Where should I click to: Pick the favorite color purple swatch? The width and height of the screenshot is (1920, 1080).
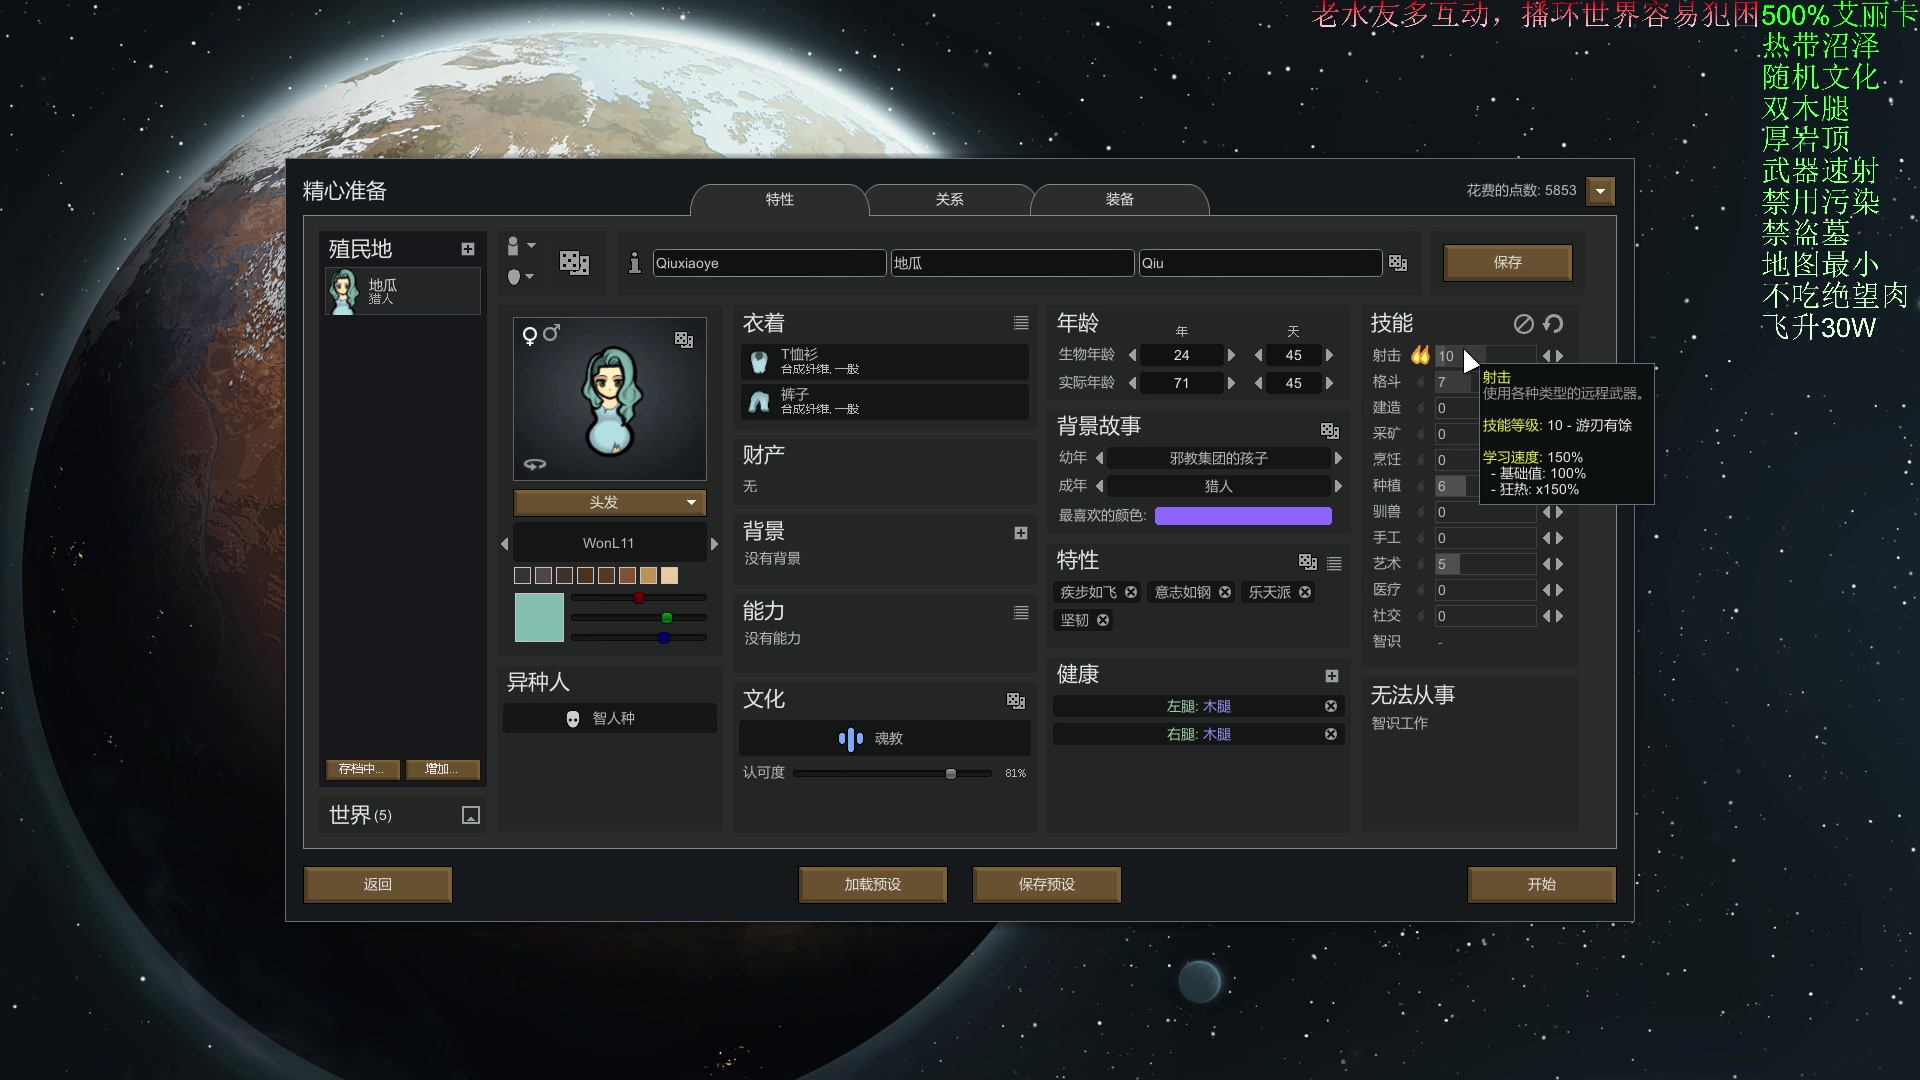click(1243, 515)
